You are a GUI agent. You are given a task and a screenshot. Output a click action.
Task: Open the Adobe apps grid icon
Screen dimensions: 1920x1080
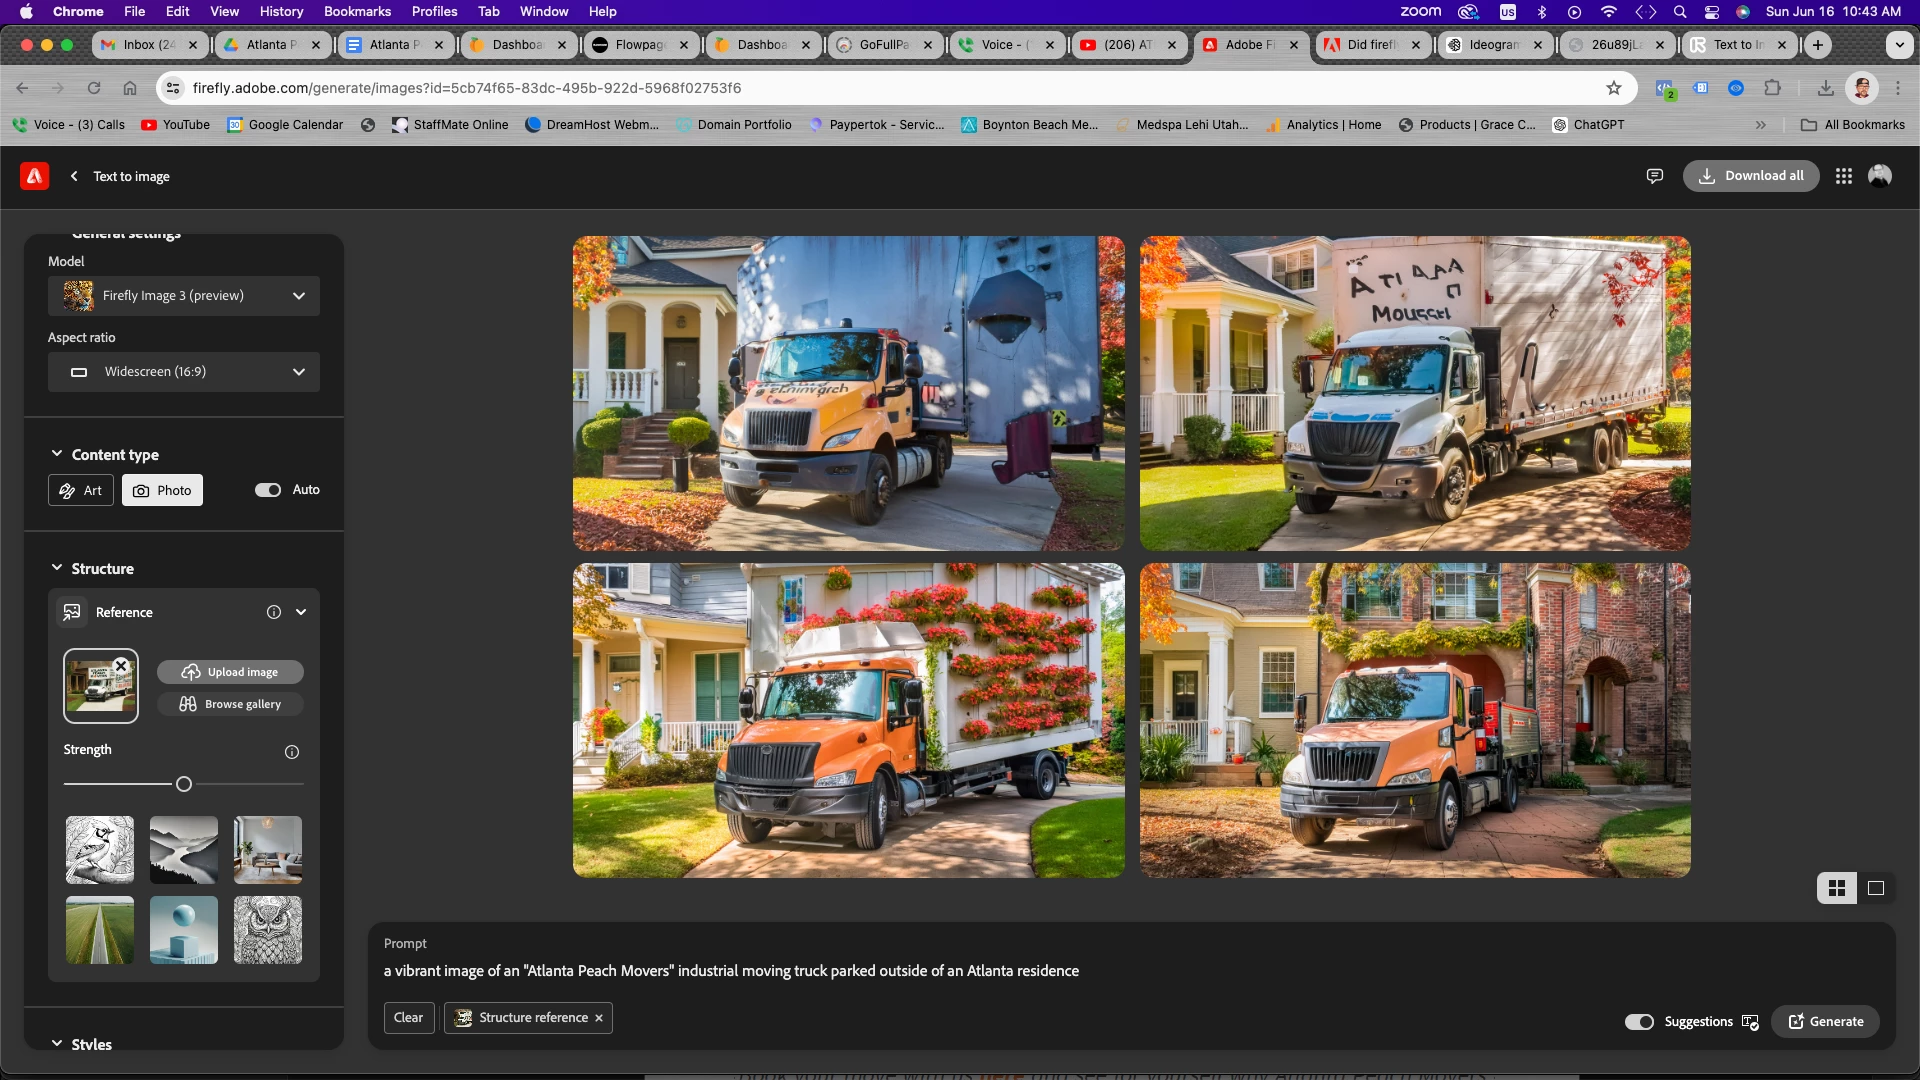[1844, 176]
